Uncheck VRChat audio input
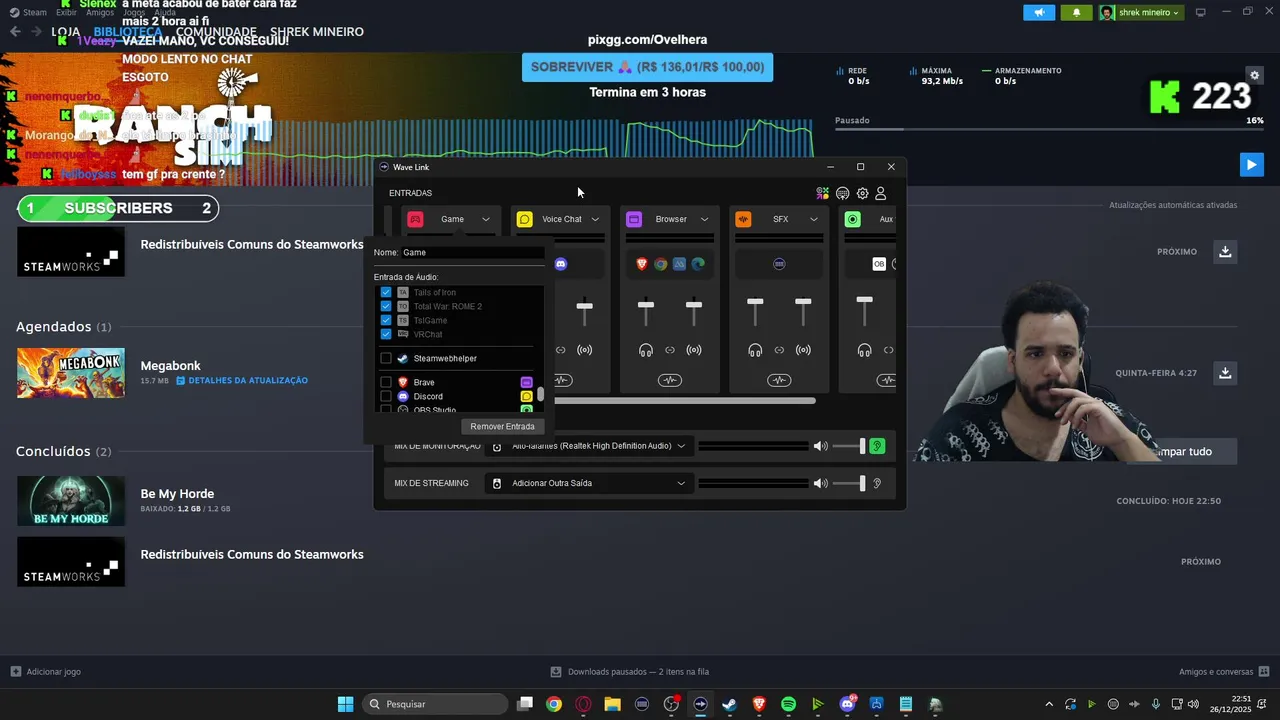The image size is (1280, 720). pos(386,334)
